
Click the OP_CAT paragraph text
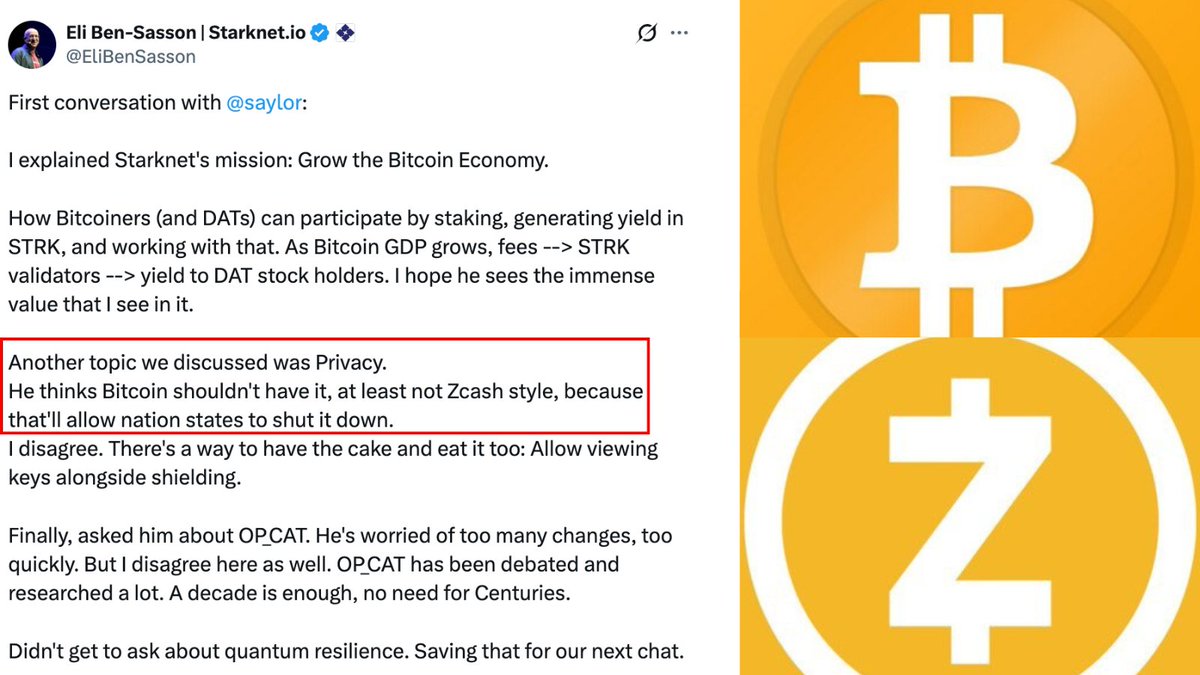tap(340, 564)
